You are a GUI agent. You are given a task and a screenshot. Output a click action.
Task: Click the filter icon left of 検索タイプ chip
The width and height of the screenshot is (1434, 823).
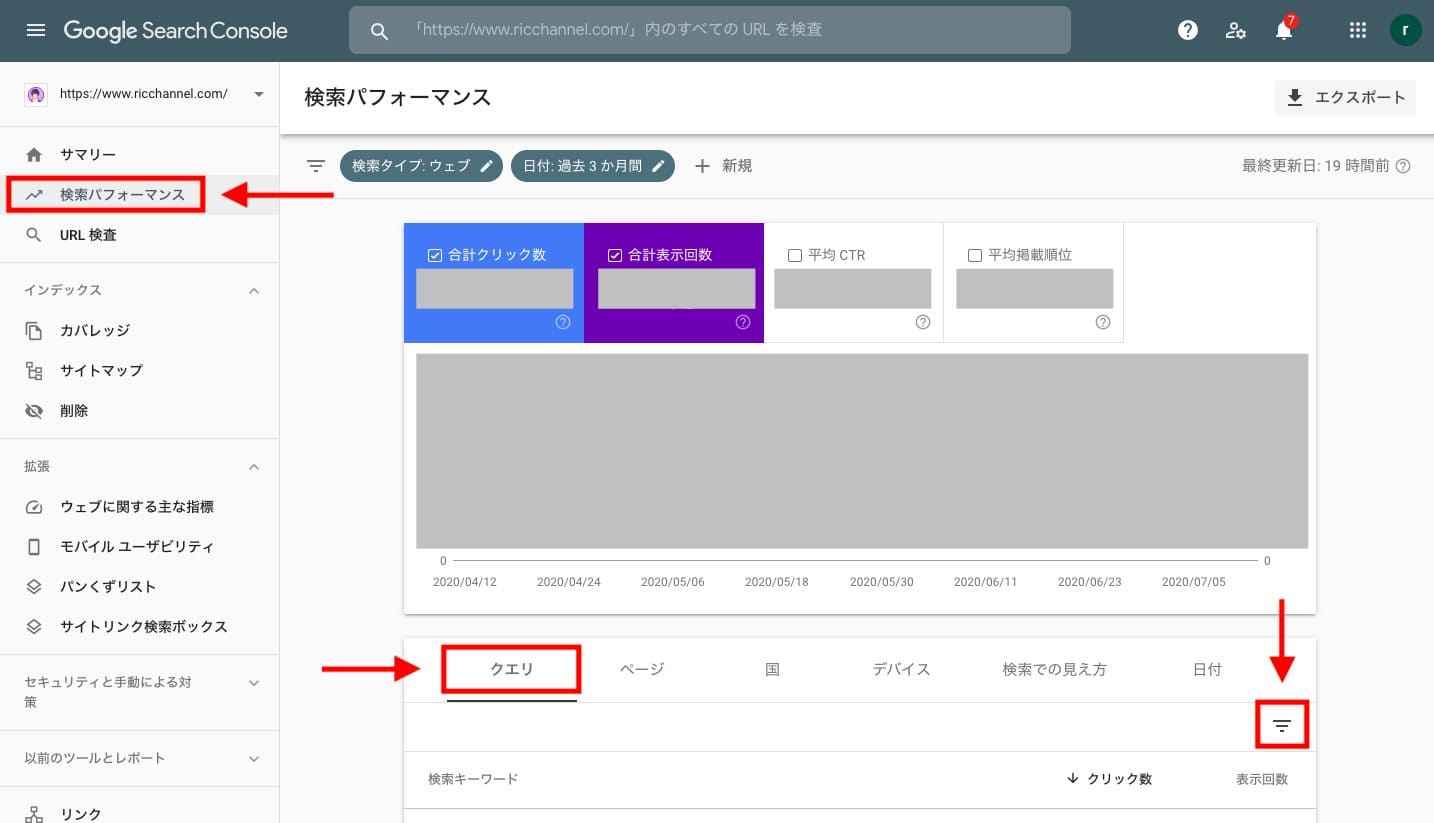click(x=316, y=166)
